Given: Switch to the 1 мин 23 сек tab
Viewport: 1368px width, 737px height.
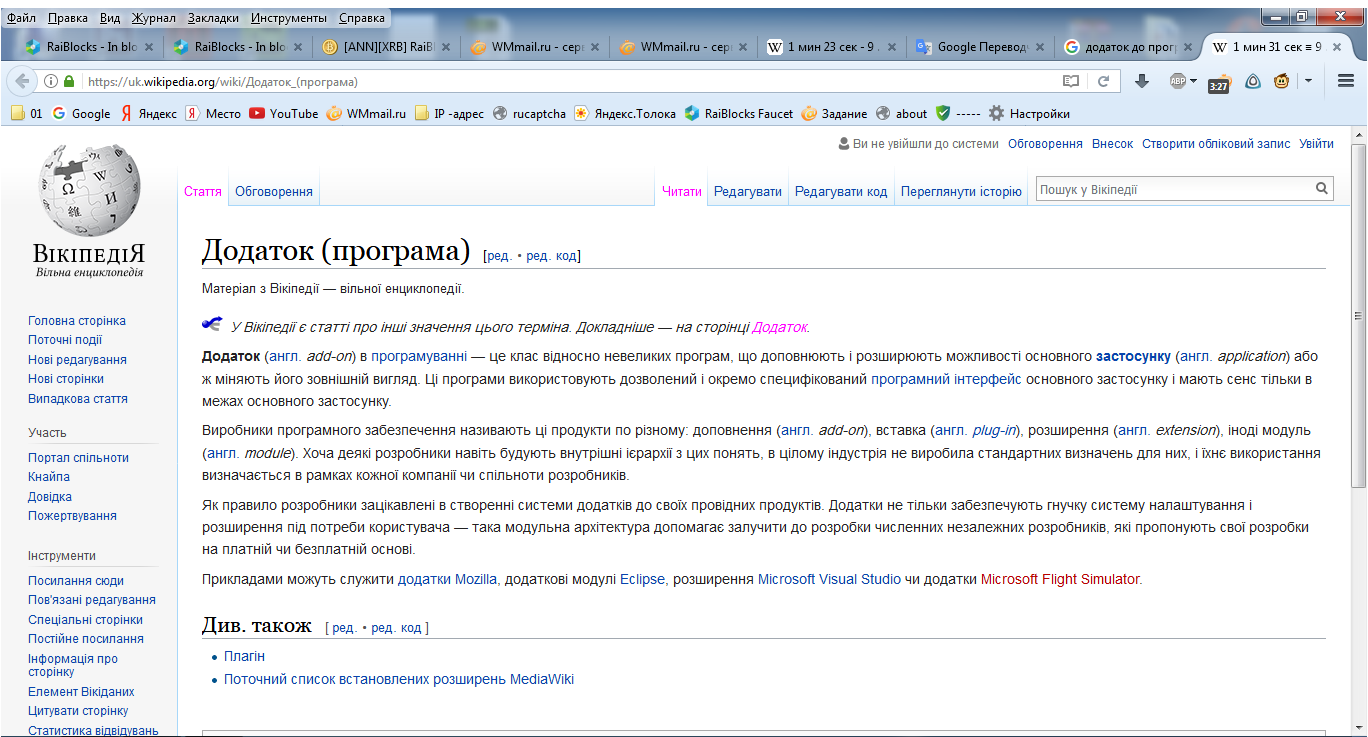Looking at the screenshot, I should coord(833,46).
